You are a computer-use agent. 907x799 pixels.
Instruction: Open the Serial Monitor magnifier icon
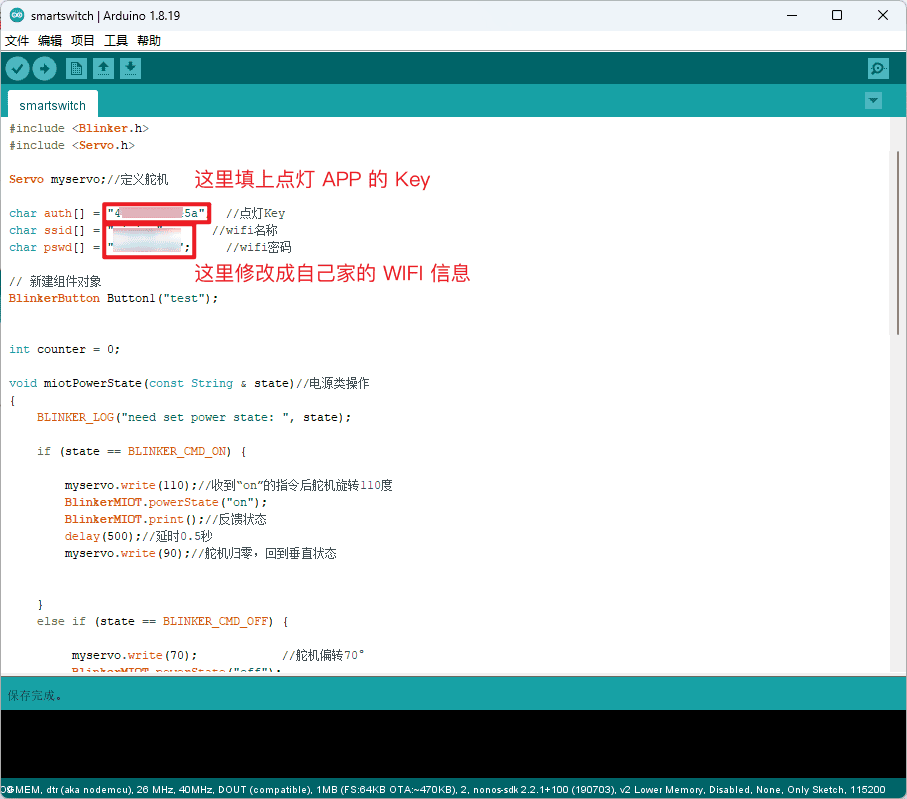(x=878, y=69)
